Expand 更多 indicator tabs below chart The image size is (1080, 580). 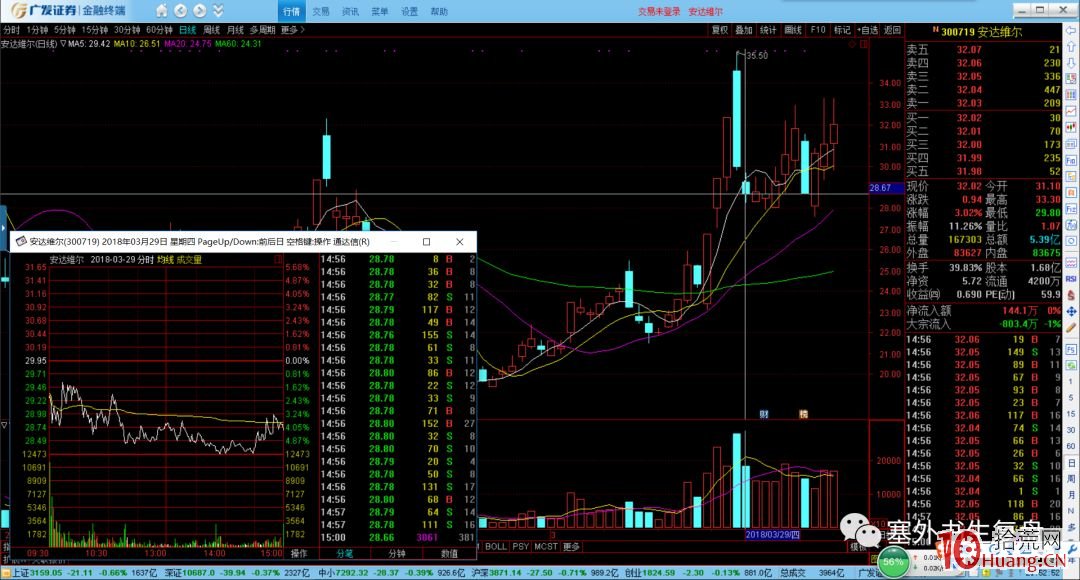(x=571, y=546)
